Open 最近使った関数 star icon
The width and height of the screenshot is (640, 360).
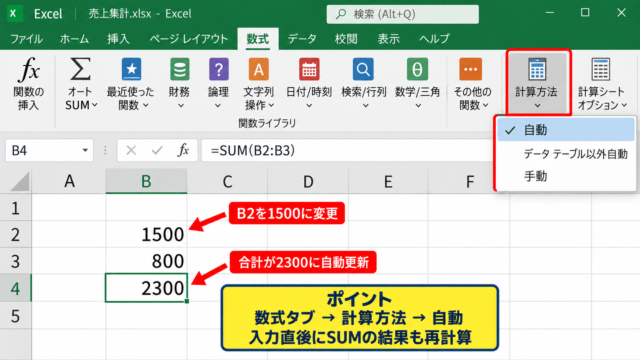click(131, 69)
